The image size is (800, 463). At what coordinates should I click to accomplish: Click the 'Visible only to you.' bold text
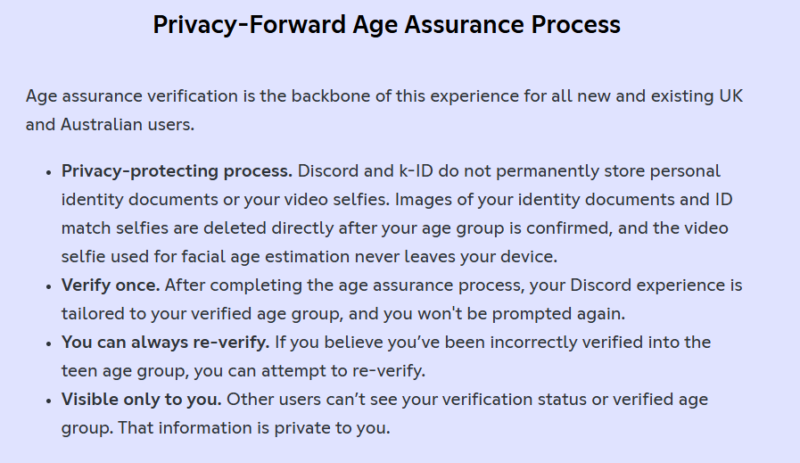(x=141, y=399)
